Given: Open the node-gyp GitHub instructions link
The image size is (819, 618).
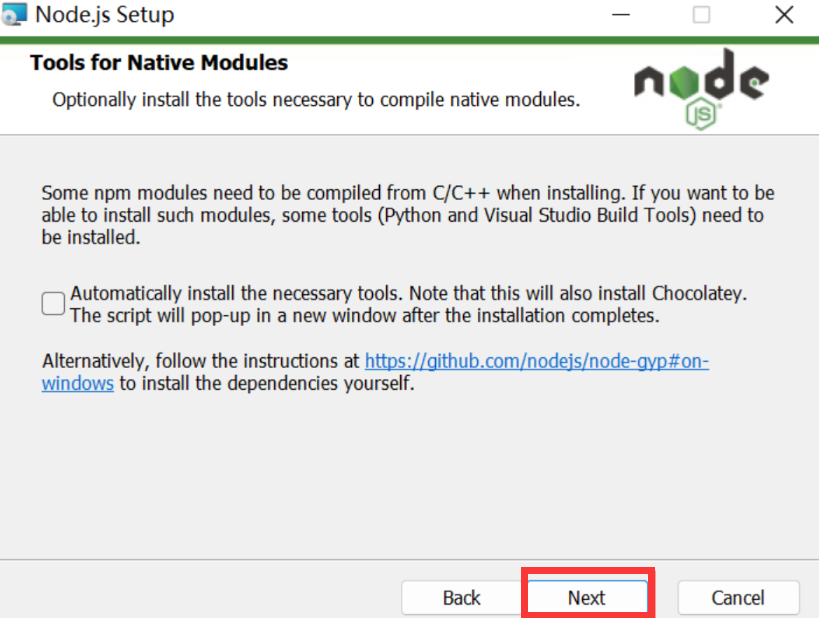Looking at the screenshot, I should click(x=536, y=361).
